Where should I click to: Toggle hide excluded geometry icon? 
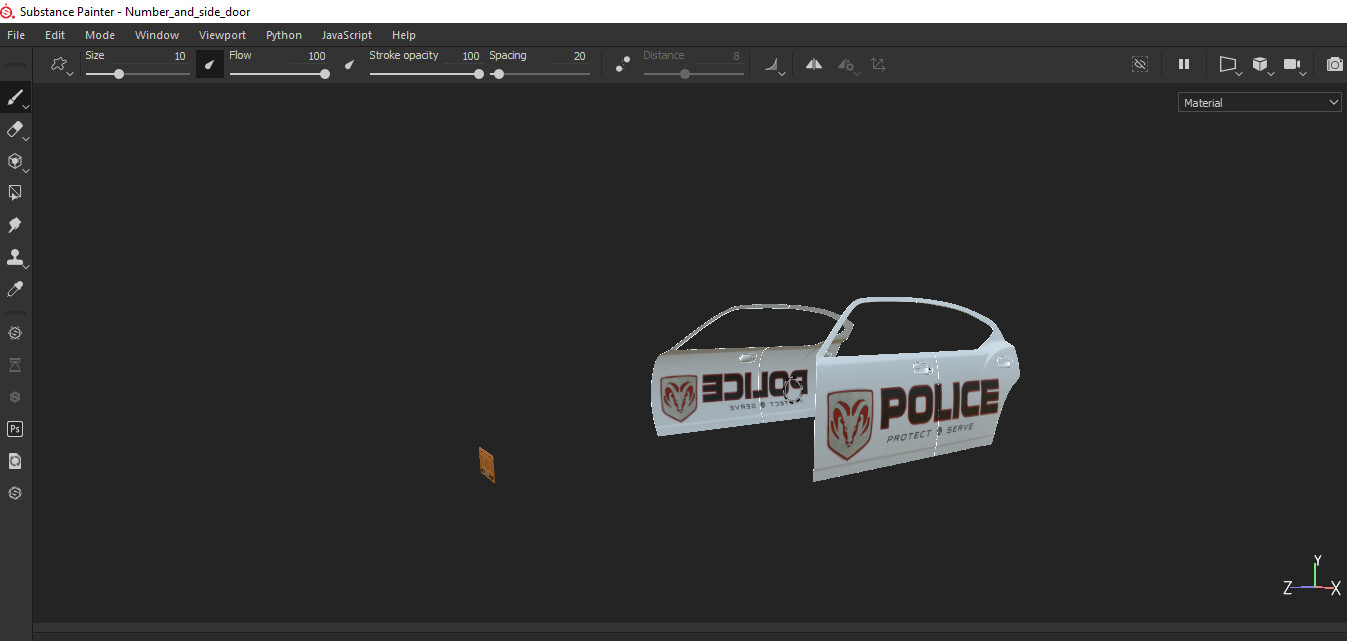[1139, 64]
